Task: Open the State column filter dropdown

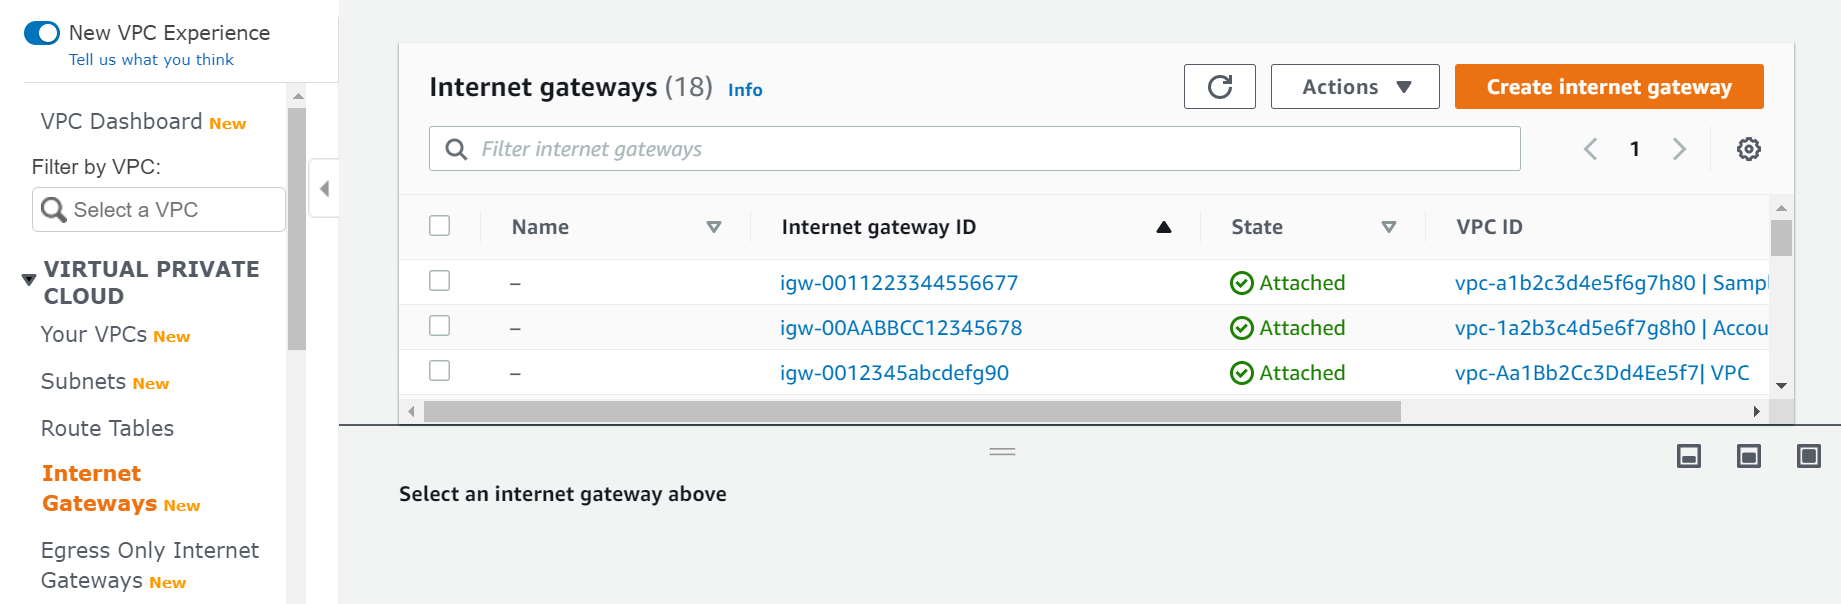Action: point(1389,227)
